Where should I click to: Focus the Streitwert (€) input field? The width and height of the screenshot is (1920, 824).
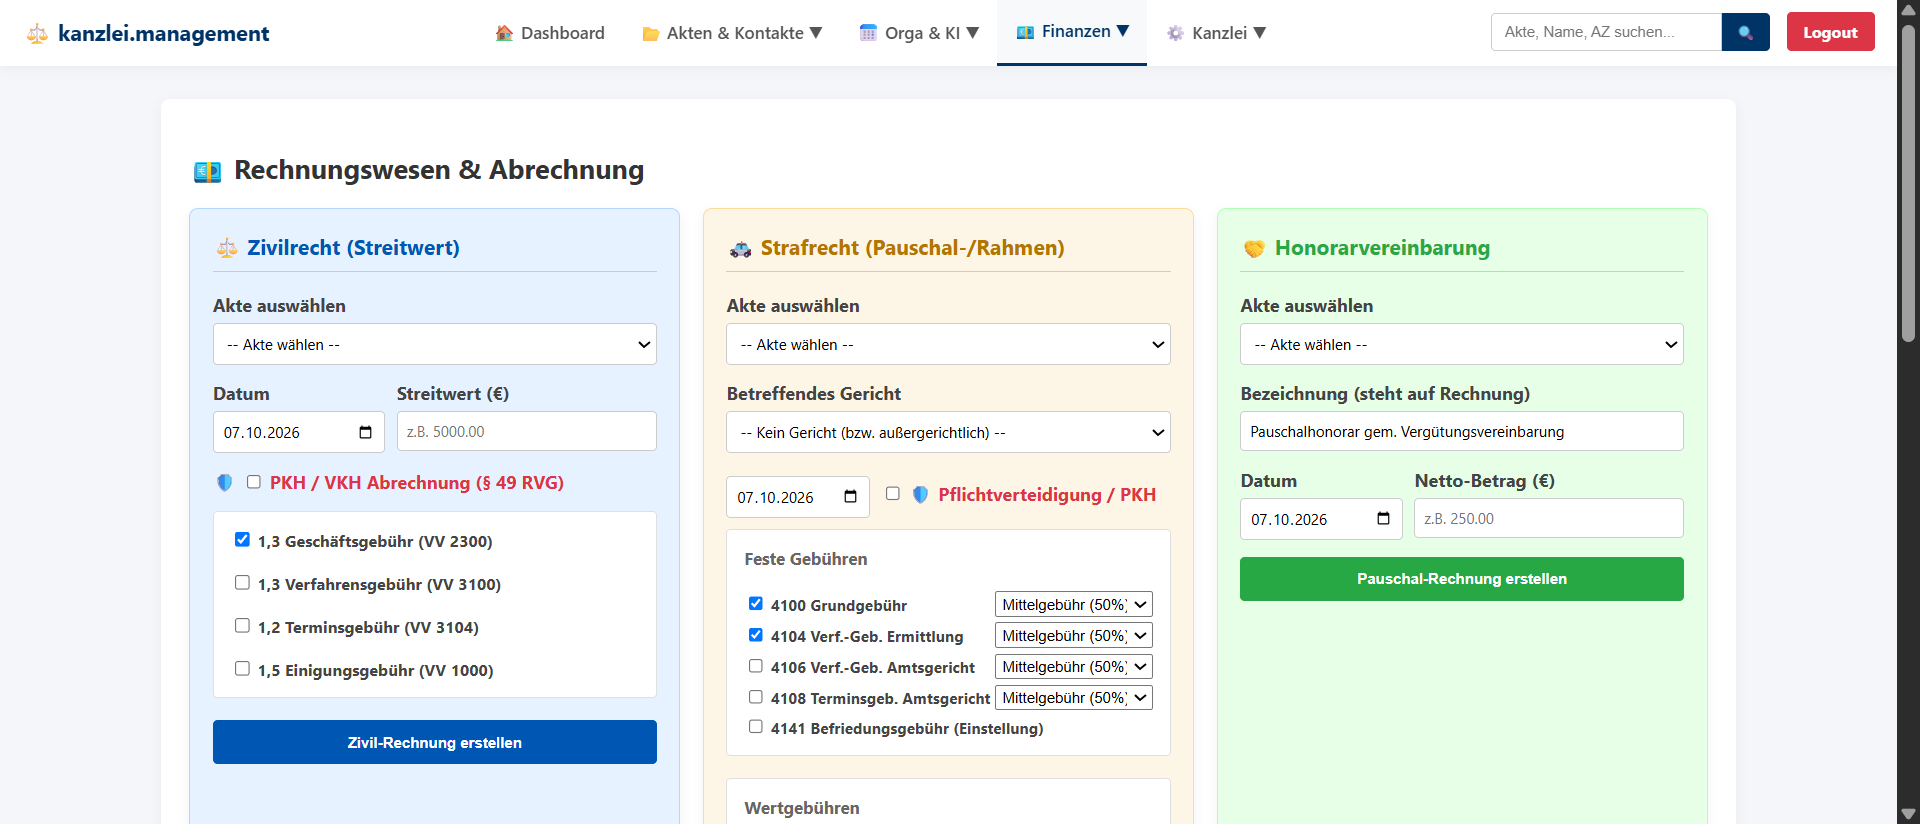527,431
